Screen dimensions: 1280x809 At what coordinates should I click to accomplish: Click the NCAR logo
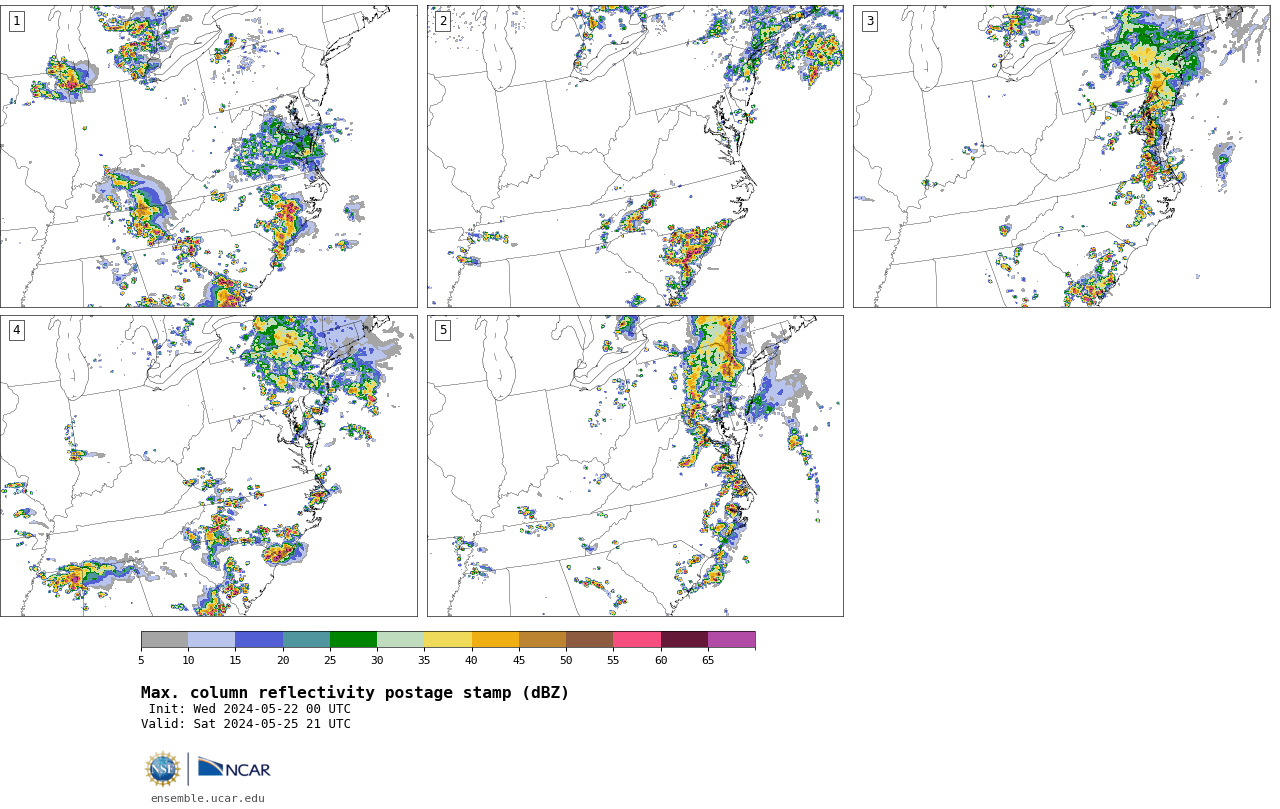point(234,768)
